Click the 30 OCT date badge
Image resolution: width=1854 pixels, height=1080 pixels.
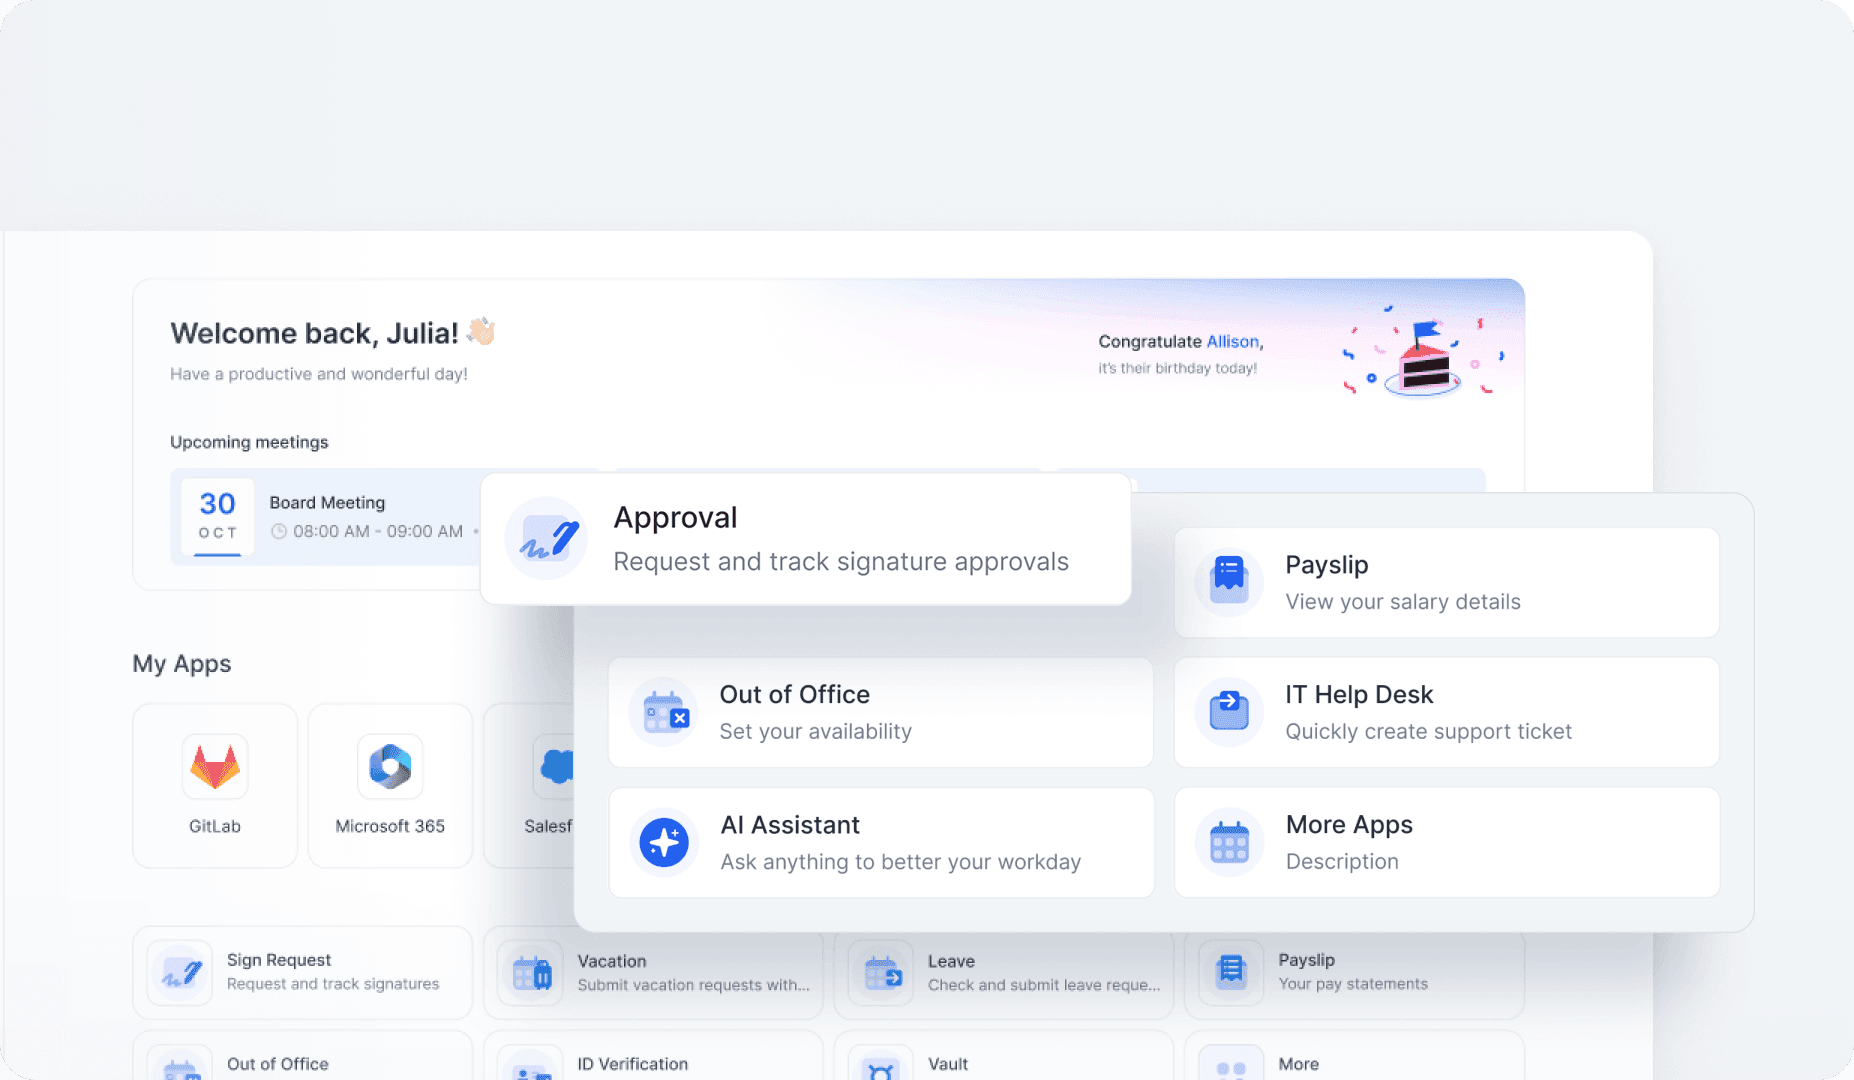coord(217,517)
